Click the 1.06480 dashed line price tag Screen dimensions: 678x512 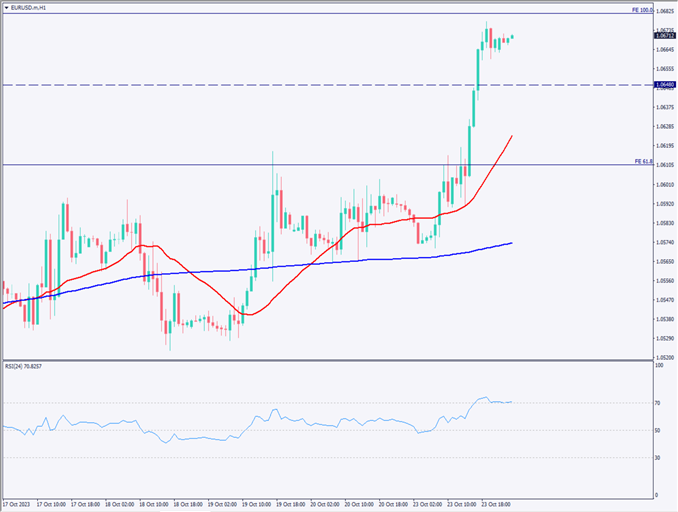(665, 85)
